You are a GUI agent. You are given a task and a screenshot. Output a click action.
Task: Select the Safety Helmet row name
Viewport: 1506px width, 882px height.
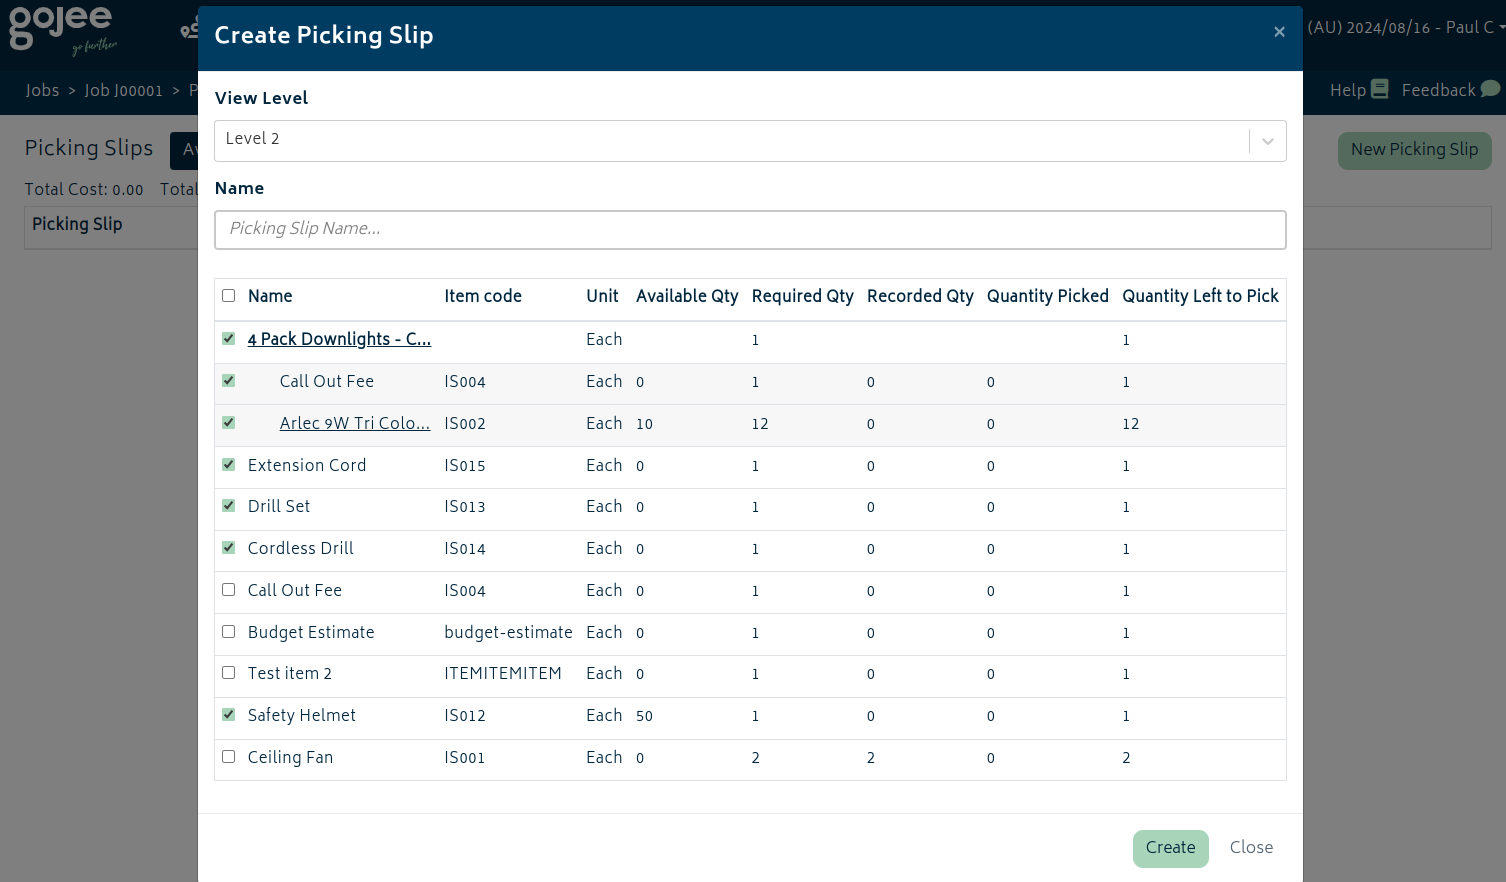[x=302, y=715]
